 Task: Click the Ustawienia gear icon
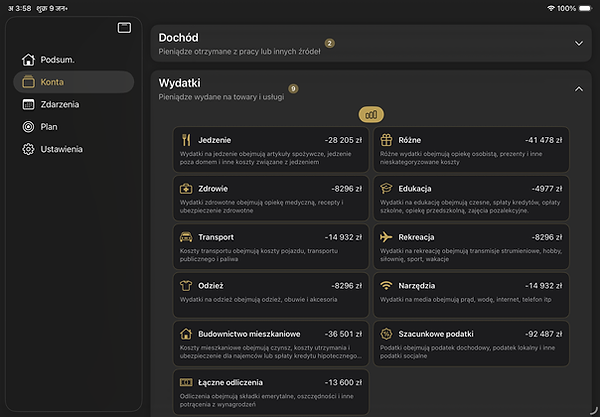click(x=28, y=149)
